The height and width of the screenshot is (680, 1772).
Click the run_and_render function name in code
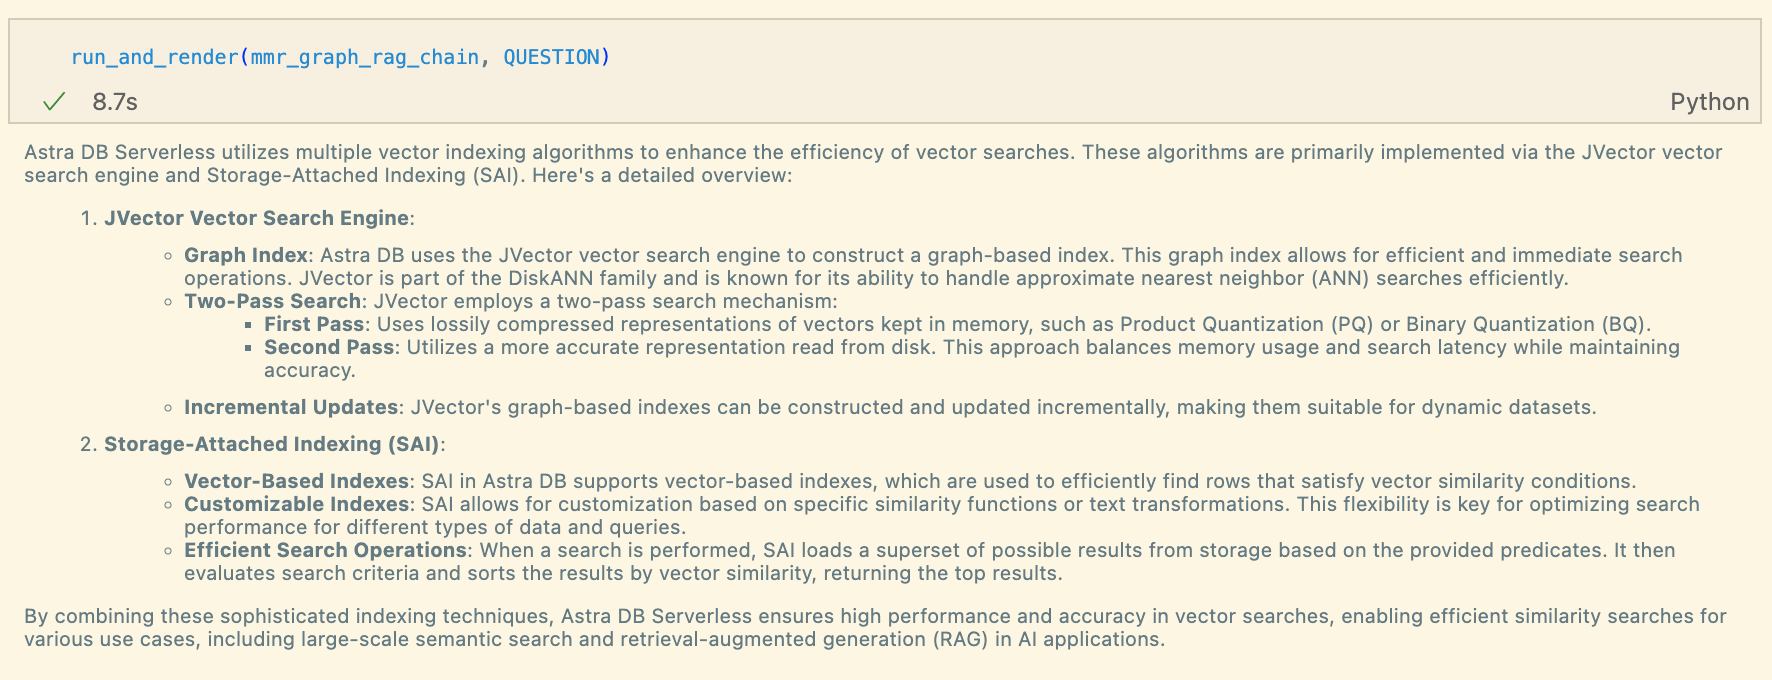click(x=154, y=57)
